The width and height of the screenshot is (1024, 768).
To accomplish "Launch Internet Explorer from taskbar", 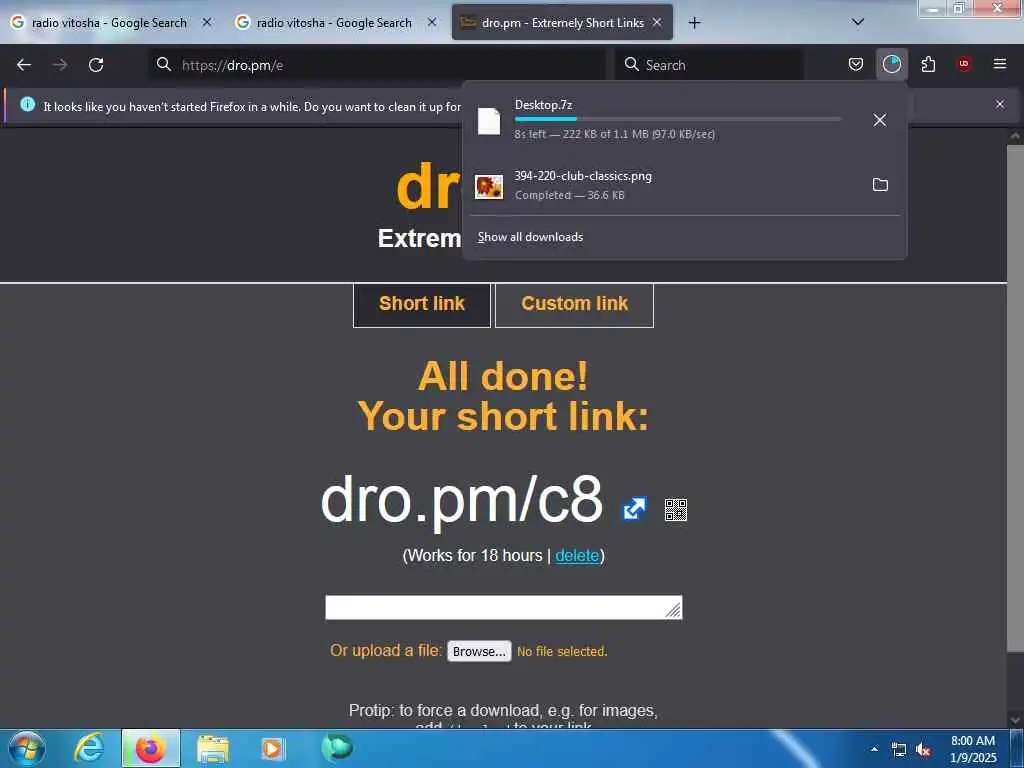I will (89, 748).
